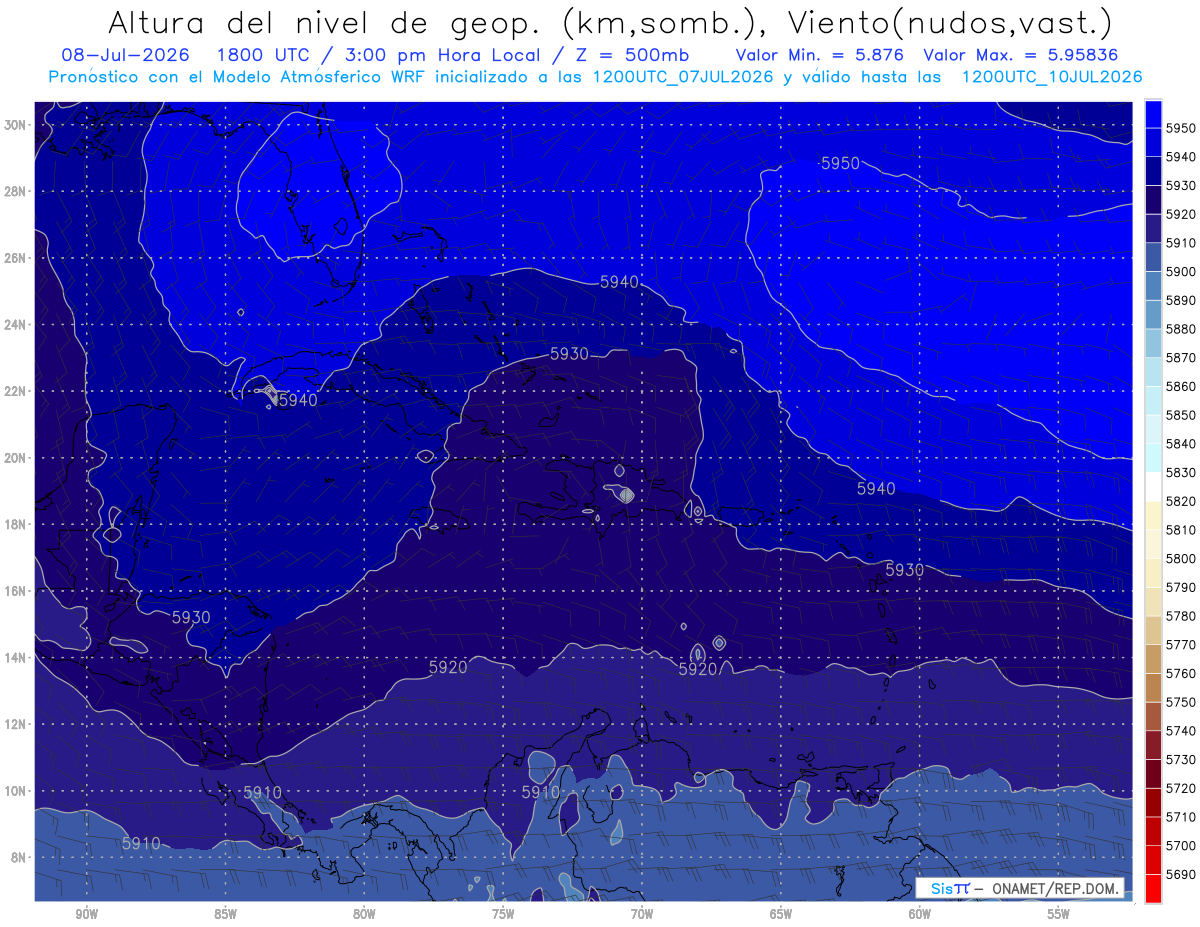This screenshot has width=1200, height=927.
Task: Click the 55W longitude axis label
Action: pos(1059,914)
